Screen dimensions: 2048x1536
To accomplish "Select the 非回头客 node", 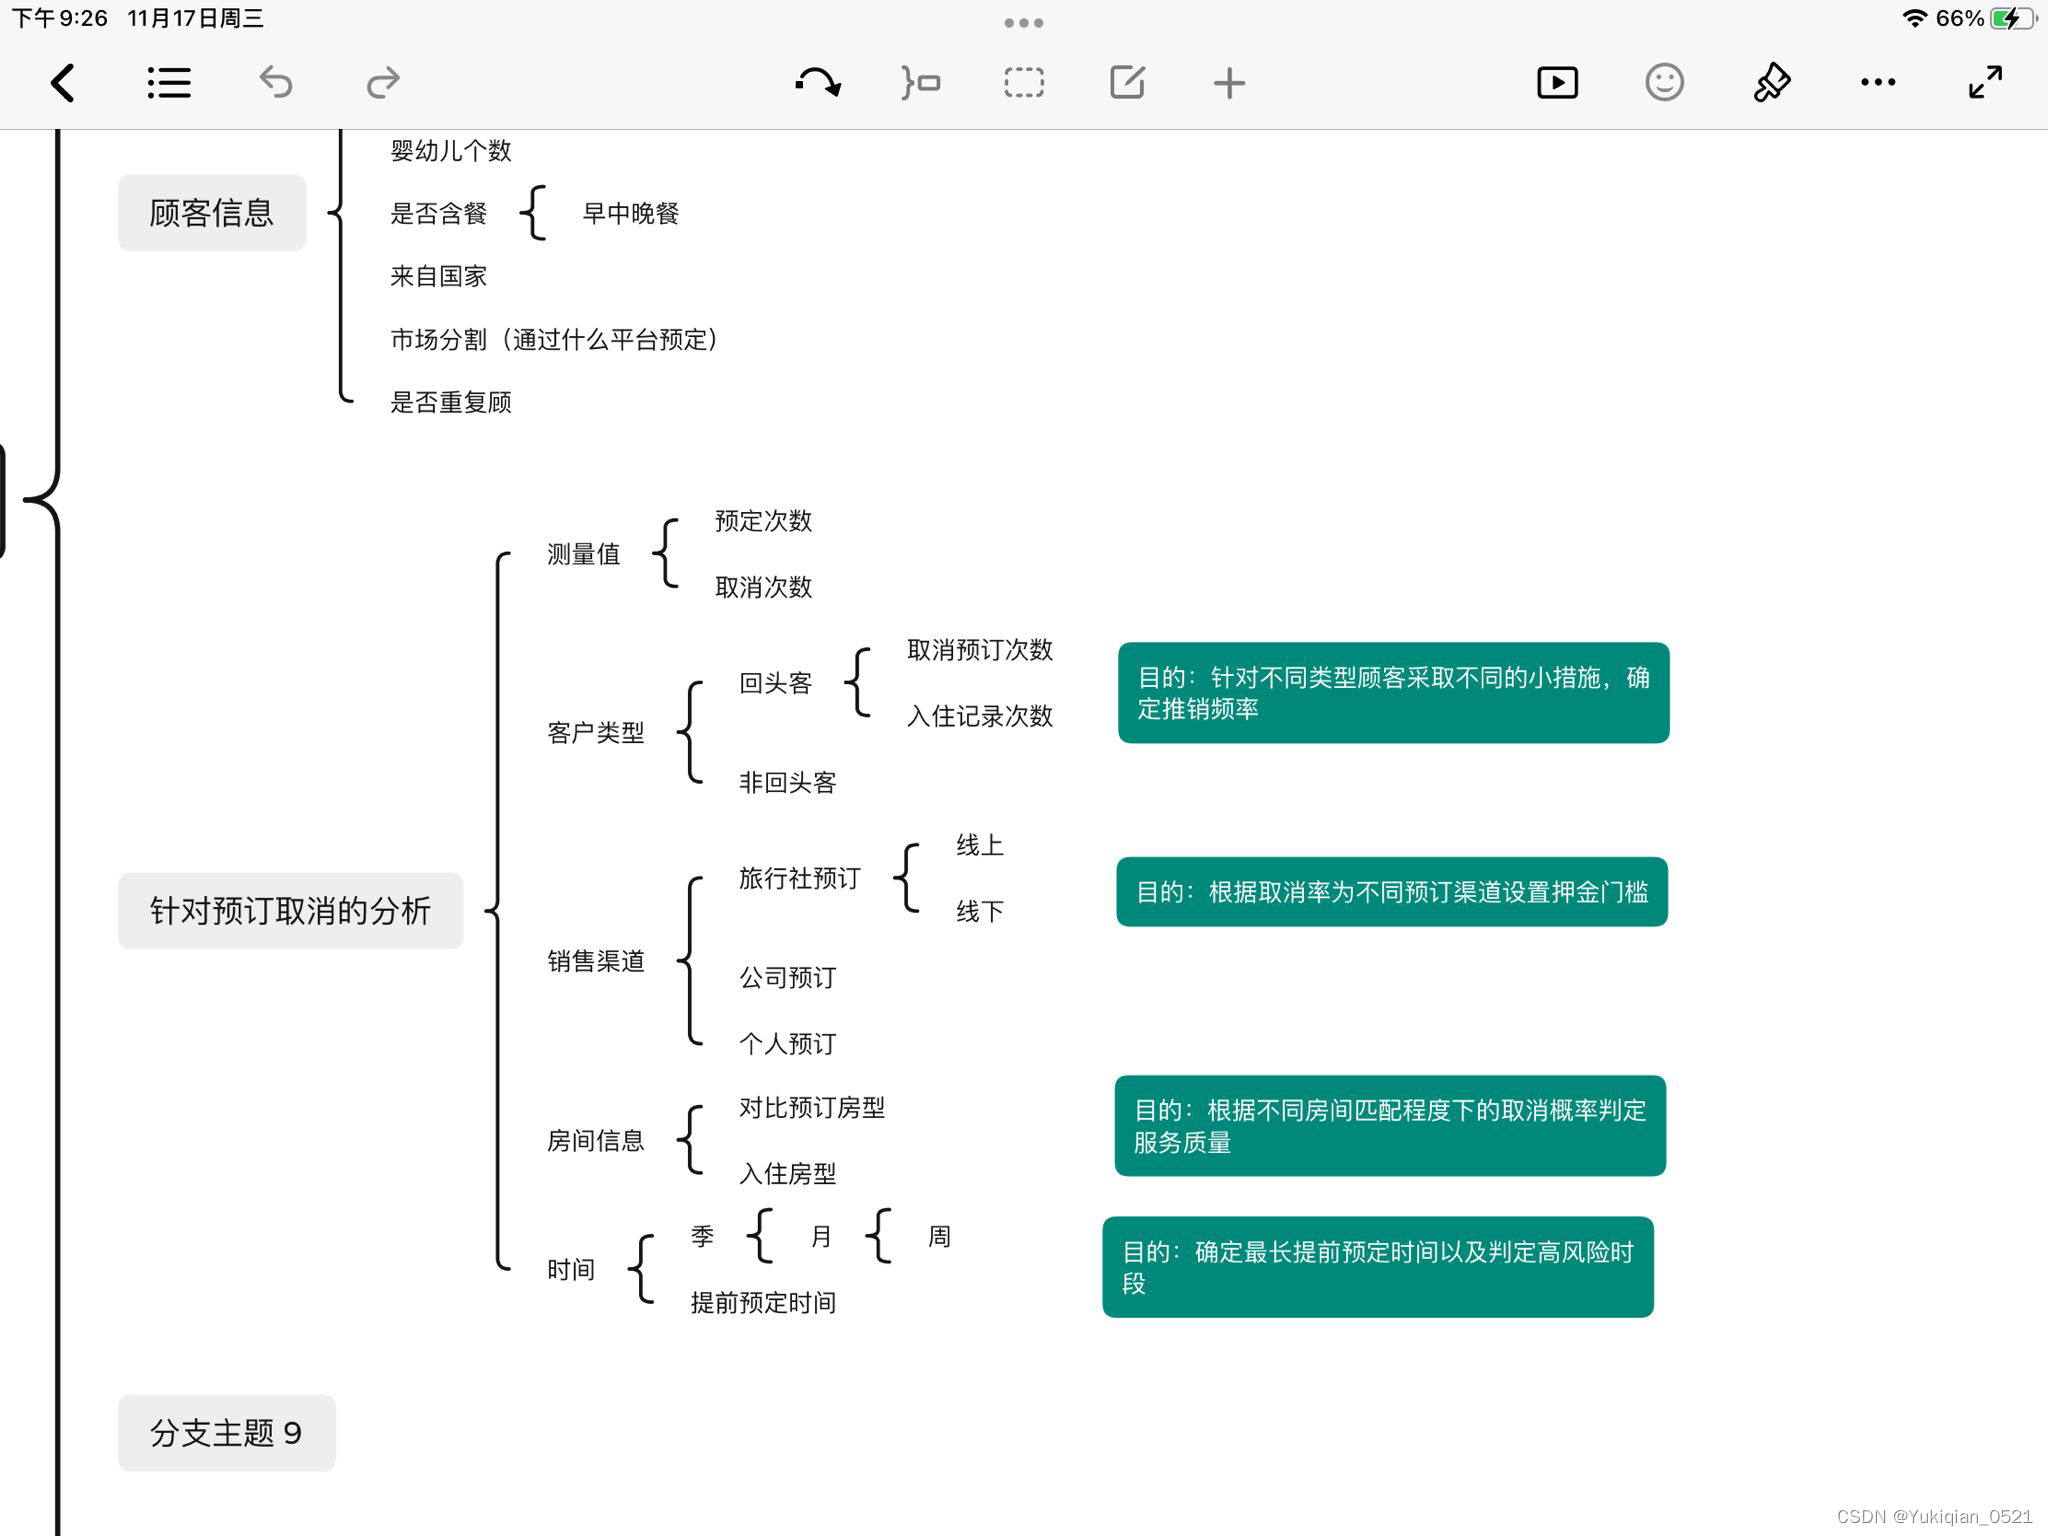I will [788, 782].
